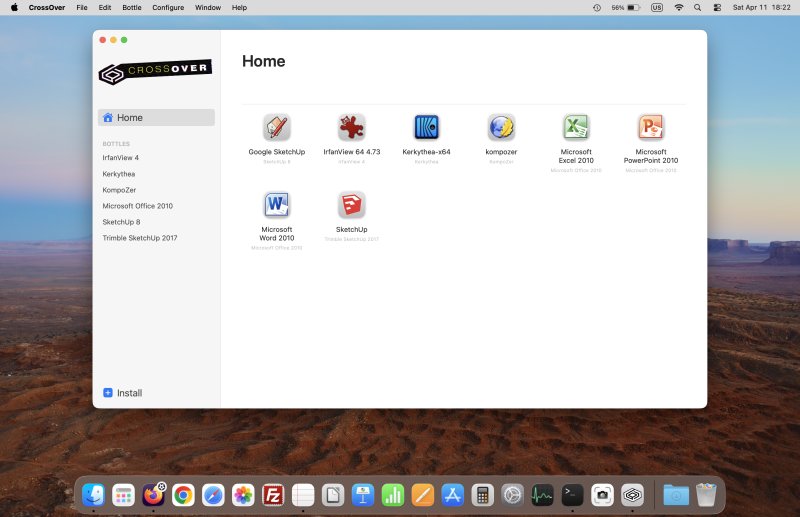Click the red SketchUp 2017 icon
The image size is (800, 517).
(x=351, y=205)
